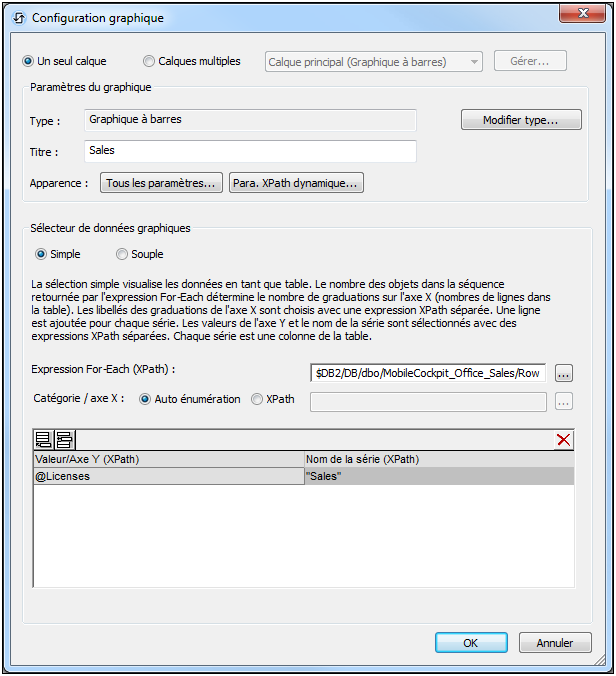Open XPath editor for For-Each expression

pos(563,373)
